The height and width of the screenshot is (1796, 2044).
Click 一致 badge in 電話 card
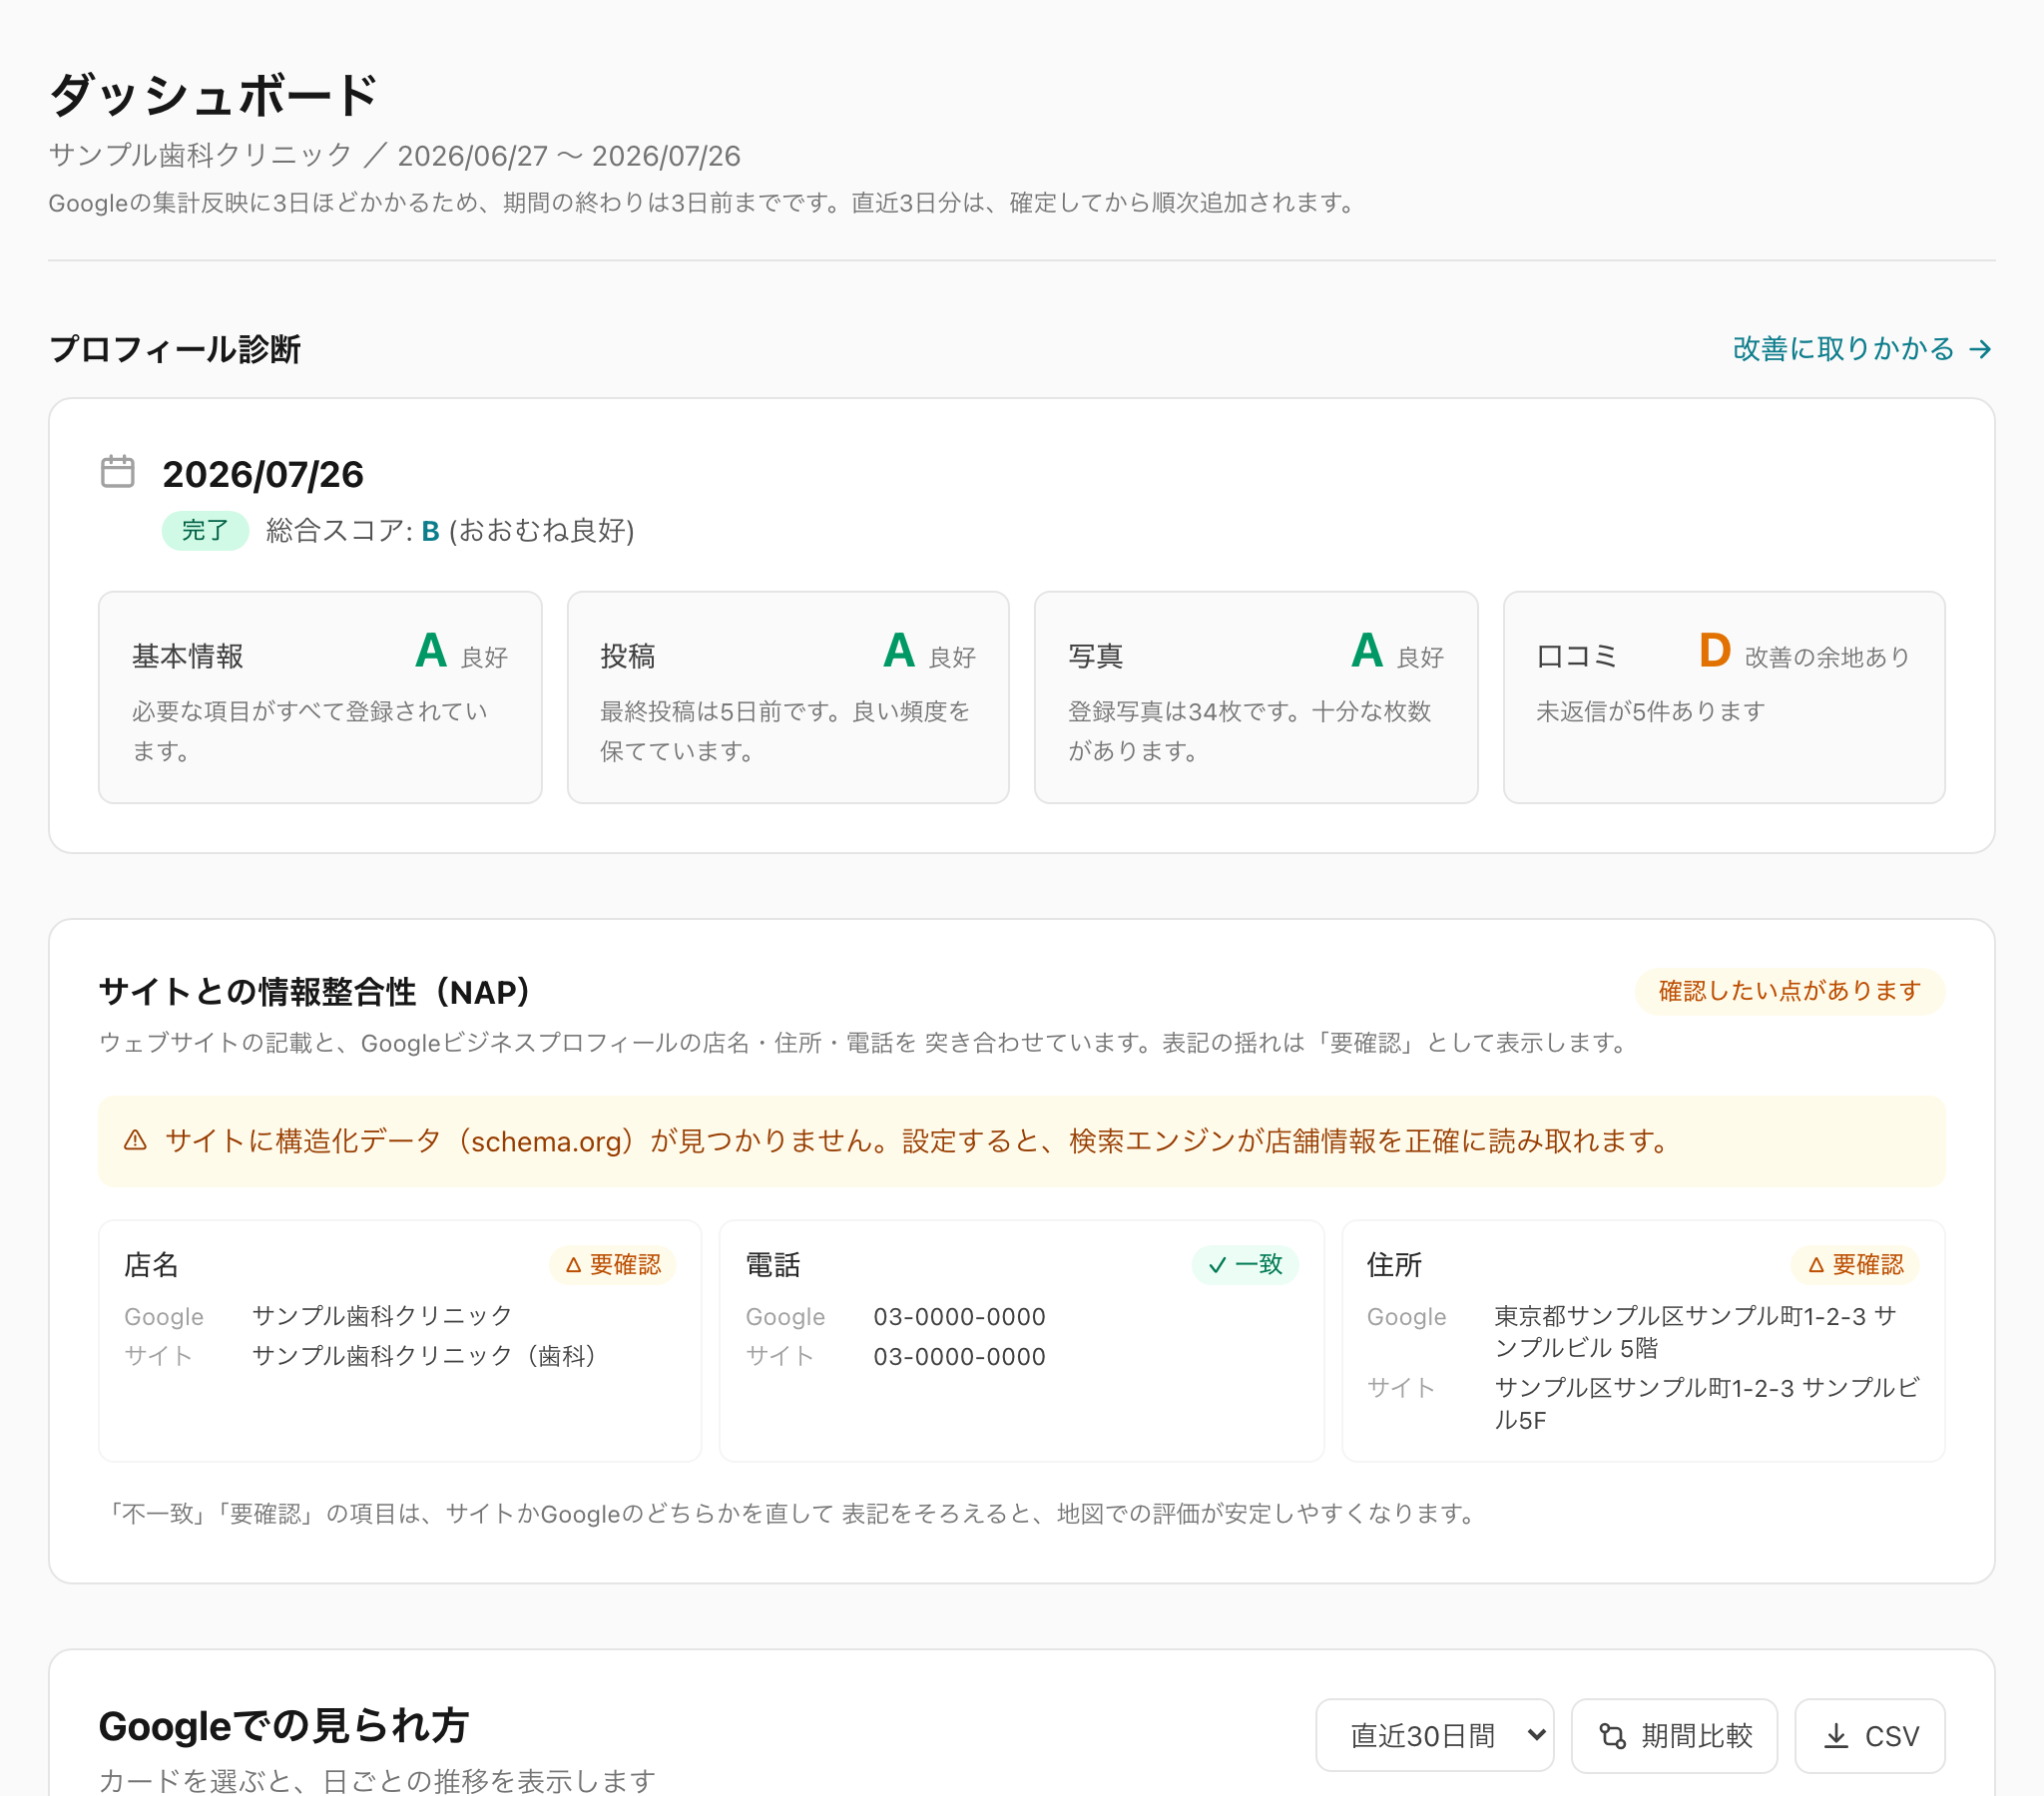[1245, 1265]
